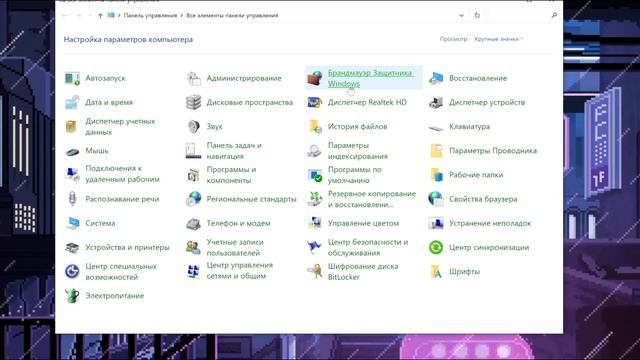Open the Центр специальных возможностей icon
The height and width of the screenshot is (360, 640).
point(72,271)
